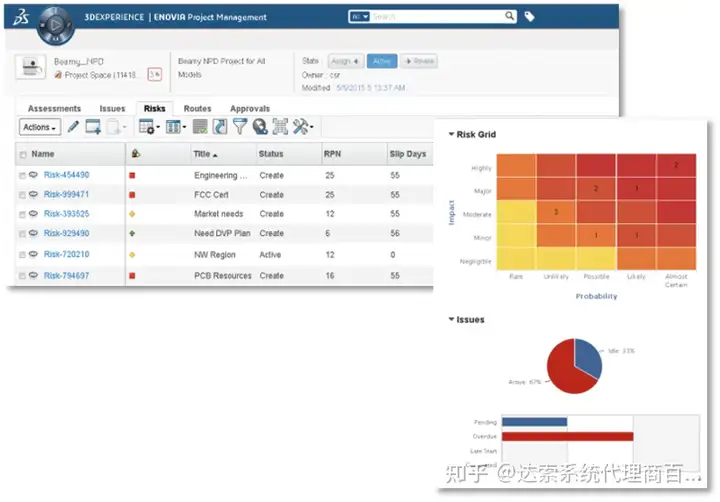The image size is (720, 502).
Task: Collapse the Risk Grid section
Action: pyautogui.click(x=452, y=134)
